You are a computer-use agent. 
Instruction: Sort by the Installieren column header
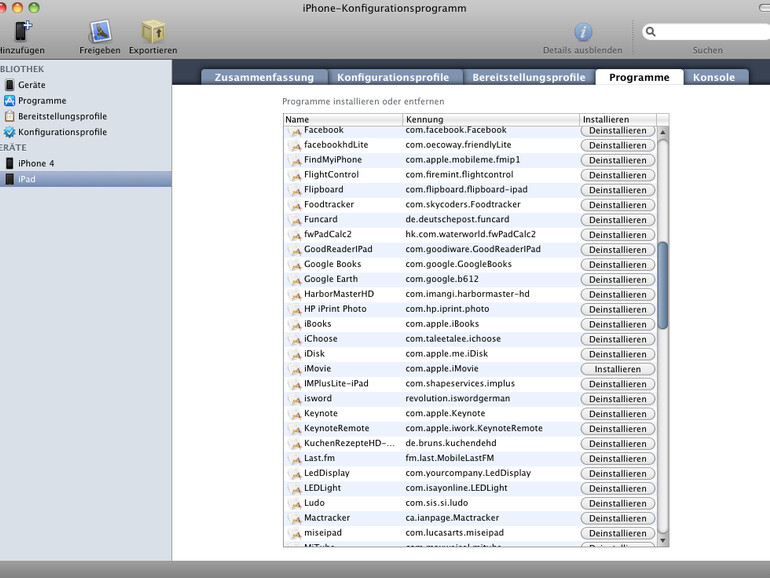pyautogui.click(x=618, y=119)
